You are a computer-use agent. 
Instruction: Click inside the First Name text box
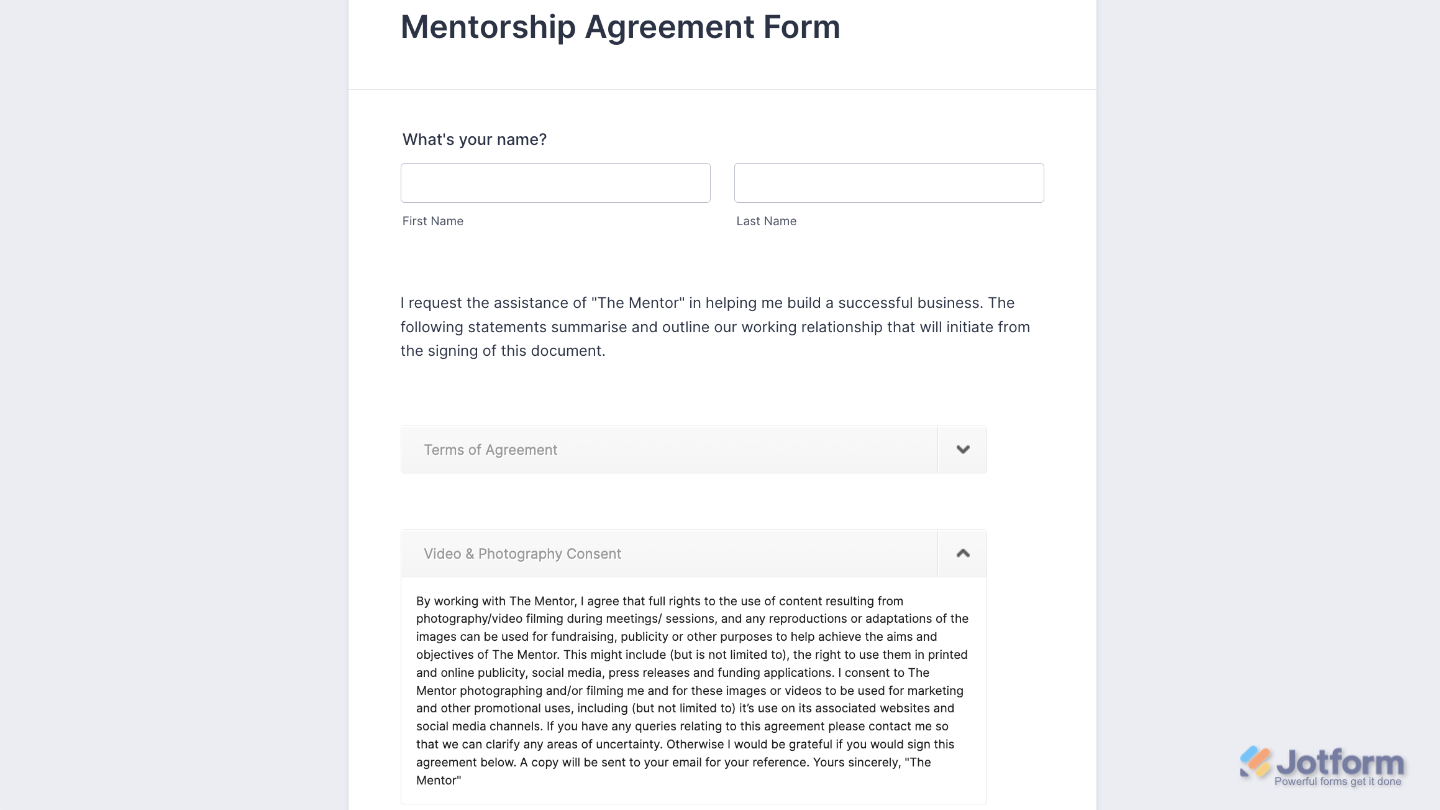click(x=555, y=182)
